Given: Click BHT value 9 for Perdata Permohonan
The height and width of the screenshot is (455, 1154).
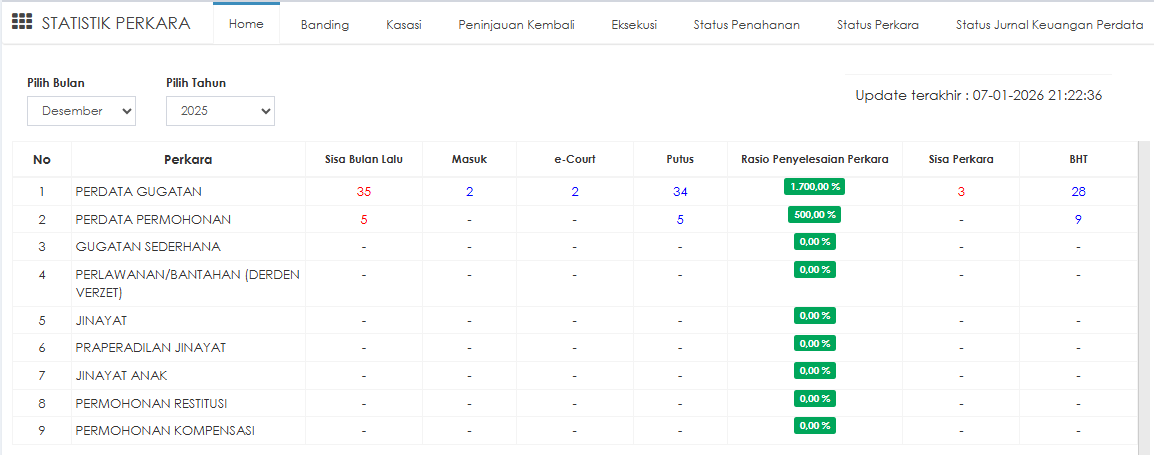Looking at the screenshot, I should pyautogui.click(x=1078, y=219).
